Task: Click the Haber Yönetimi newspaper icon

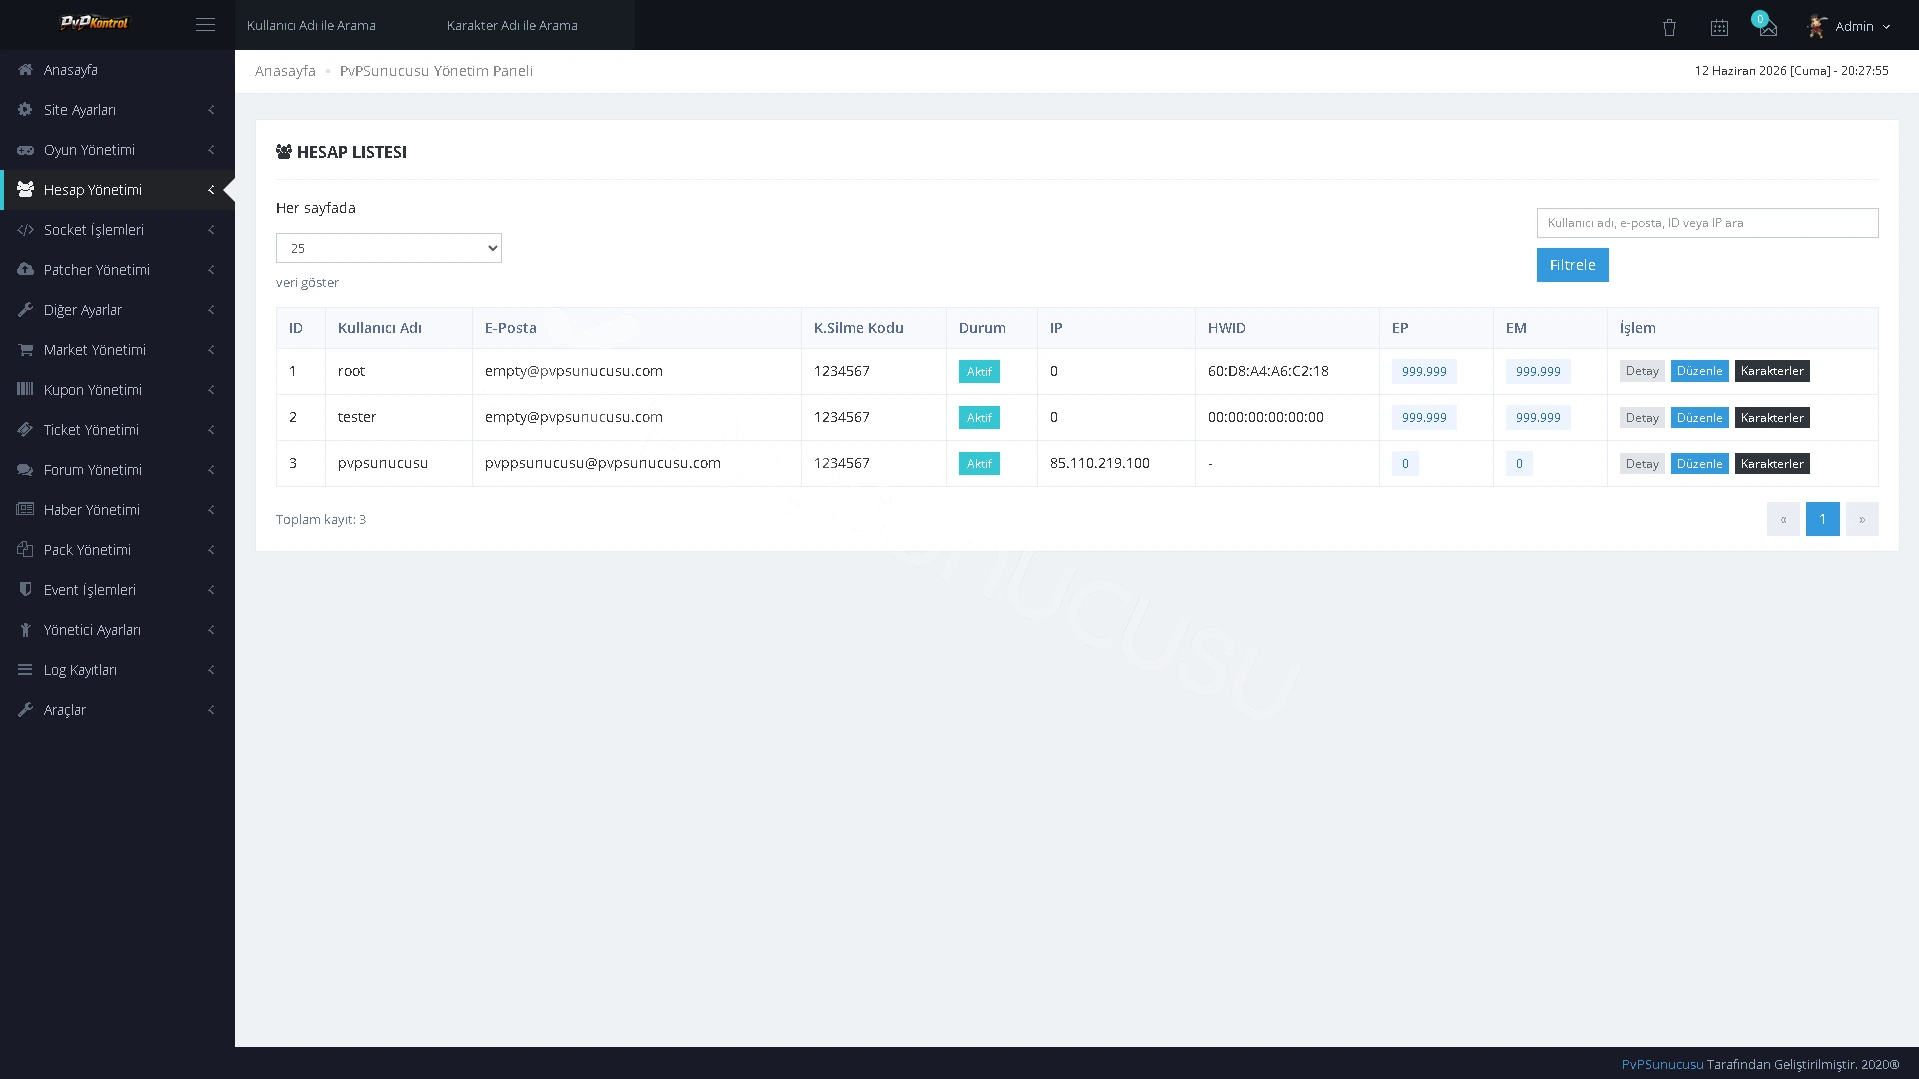Action: [25, 510]
